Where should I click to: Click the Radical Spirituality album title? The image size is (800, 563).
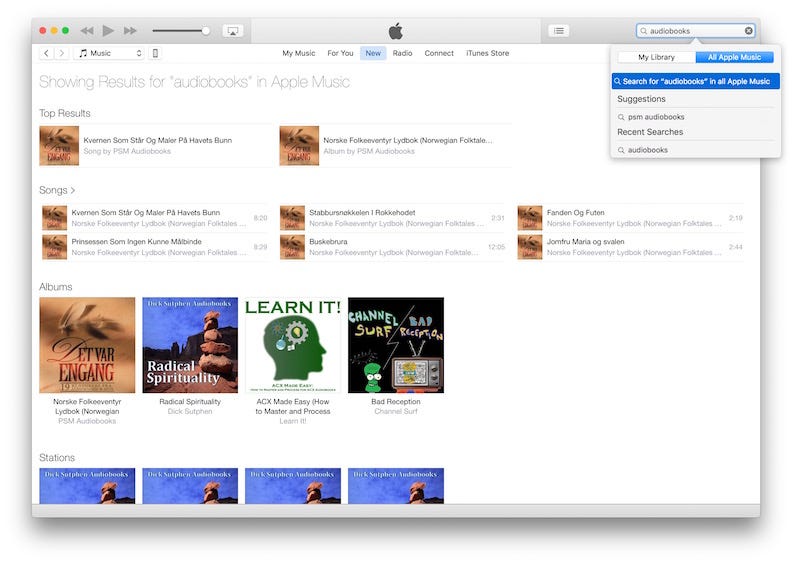(x=190, y=402)
